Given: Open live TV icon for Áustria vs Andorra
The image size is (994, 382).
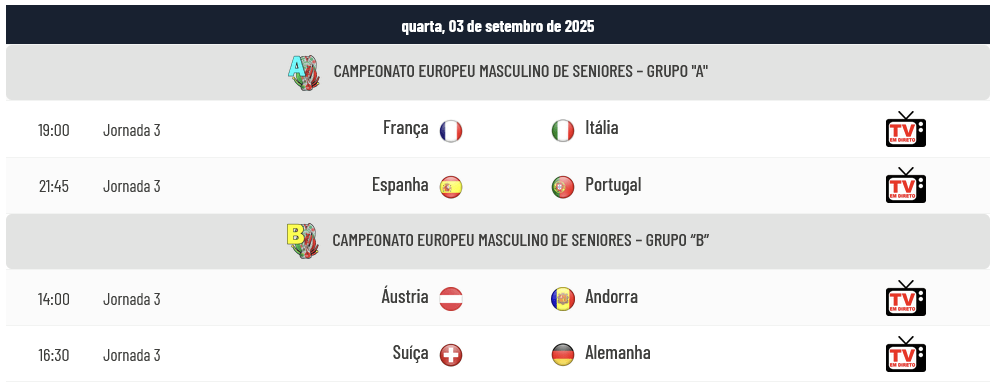Looking at the screenshot, I should tap(905, 298).
